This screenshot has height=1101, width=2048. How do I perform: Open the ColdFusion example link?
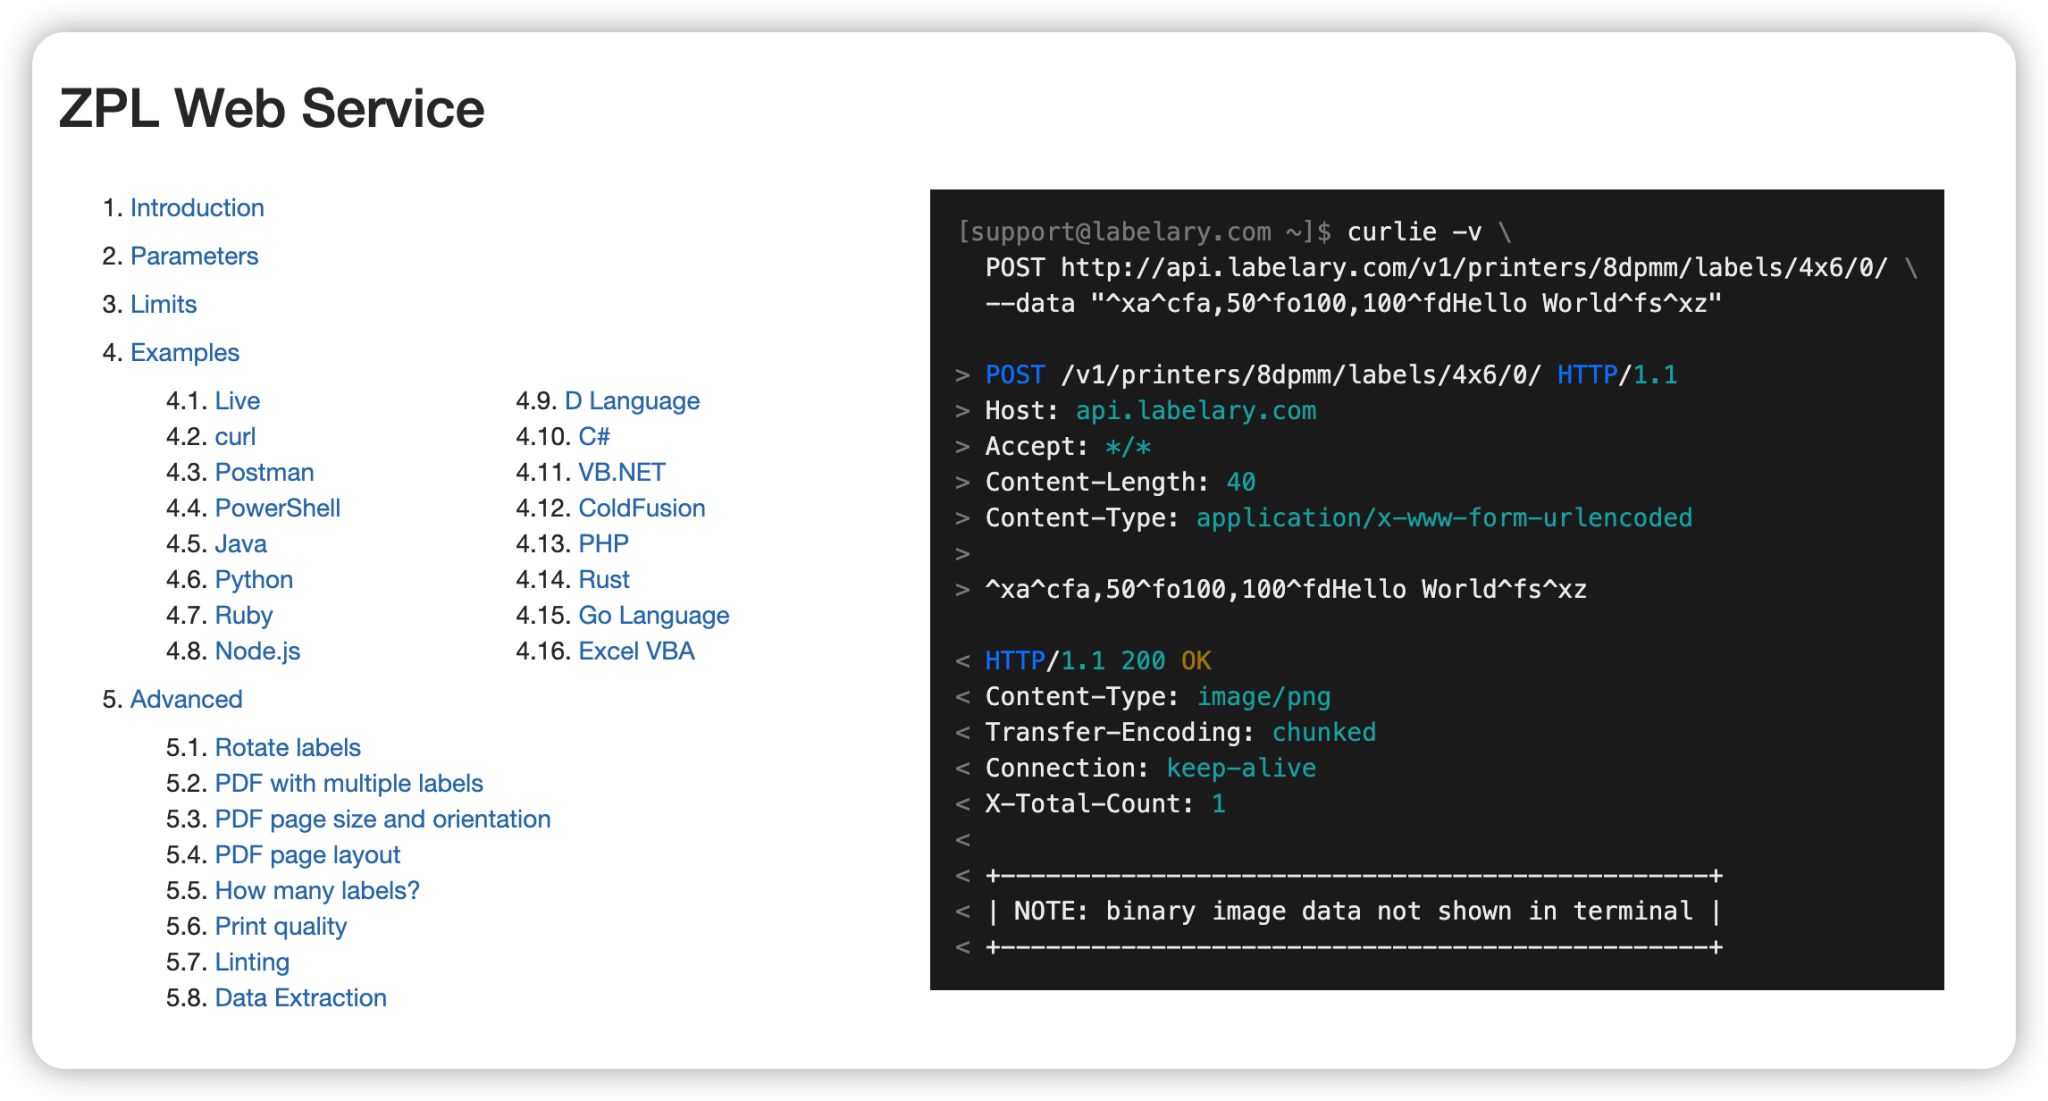(642, 508)
